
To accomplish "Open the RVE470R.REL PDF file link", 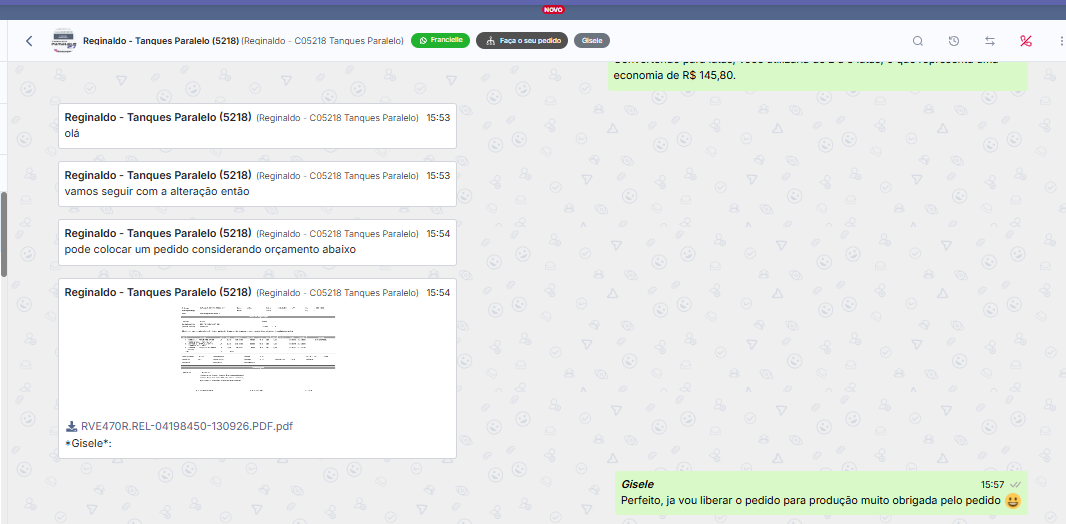I will pos(186,426).
